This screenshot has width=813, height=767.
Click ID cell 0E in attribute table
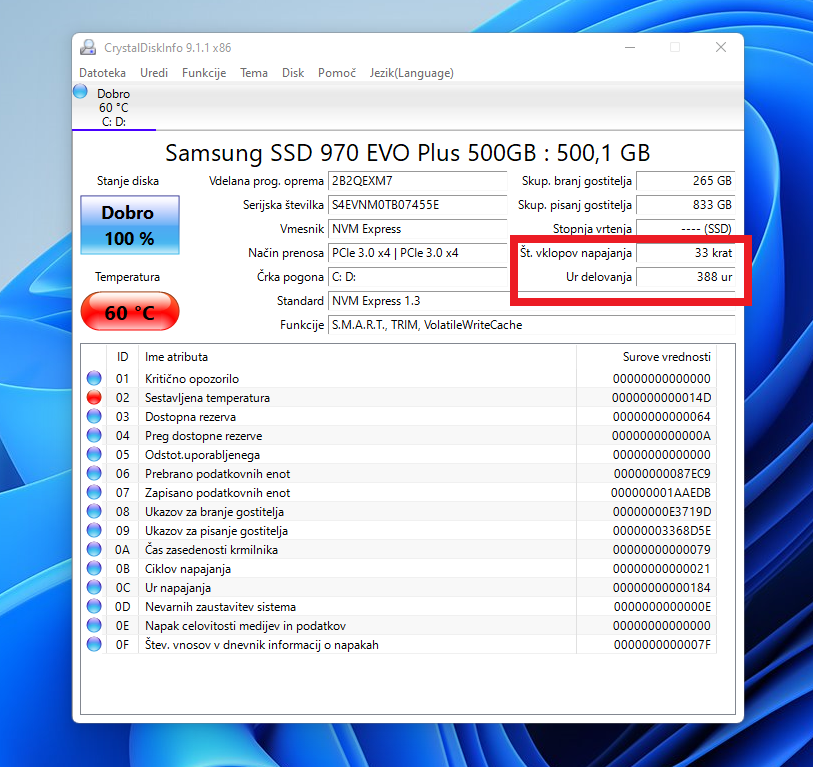click(x=122, y=626)
